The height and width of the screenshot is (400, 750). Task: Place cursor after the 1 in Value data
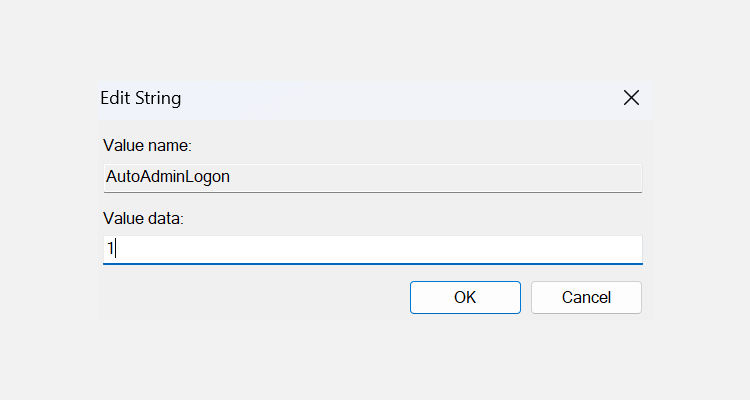coord(116,249)
